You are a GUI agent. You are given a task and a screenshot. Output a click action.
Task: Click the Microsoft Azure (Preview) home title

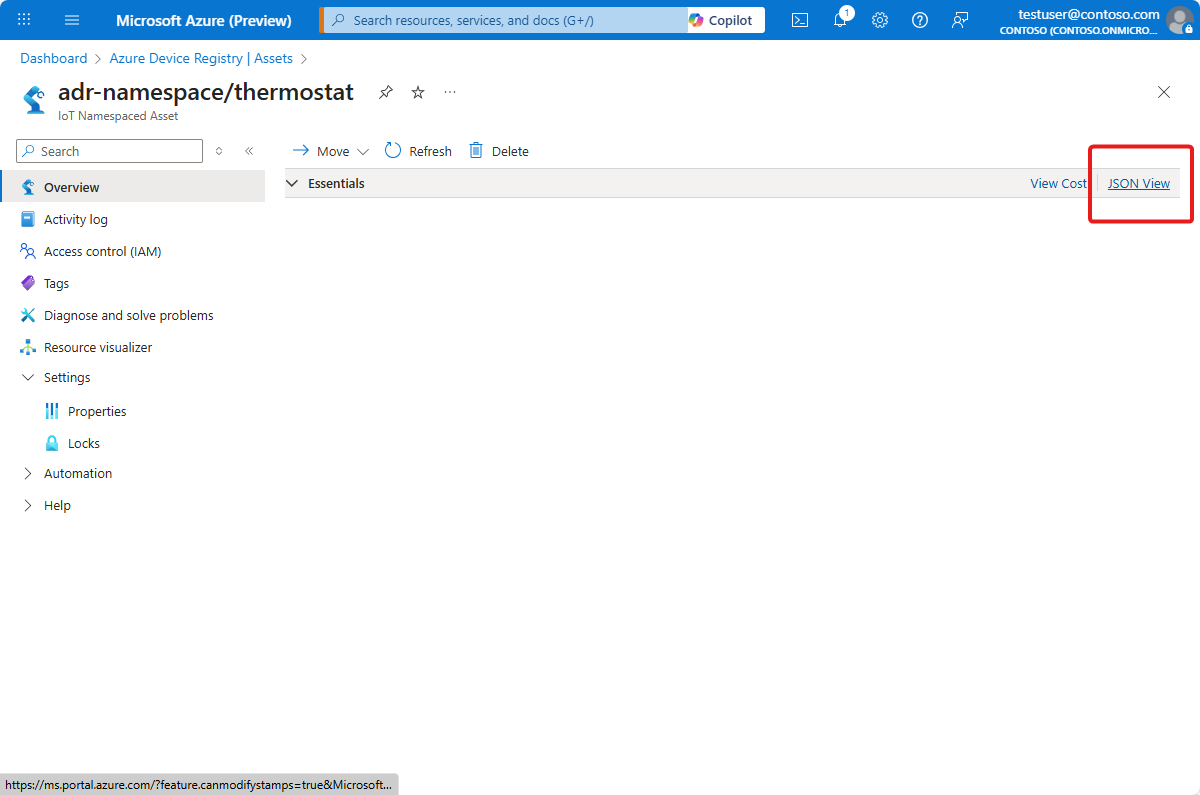click(204, 20)
